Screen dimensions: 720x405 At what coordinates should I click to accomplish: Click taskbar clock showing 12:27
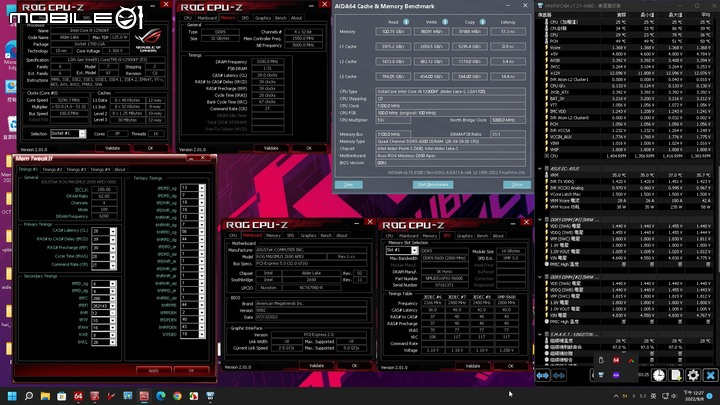click(x=693, y=396)
